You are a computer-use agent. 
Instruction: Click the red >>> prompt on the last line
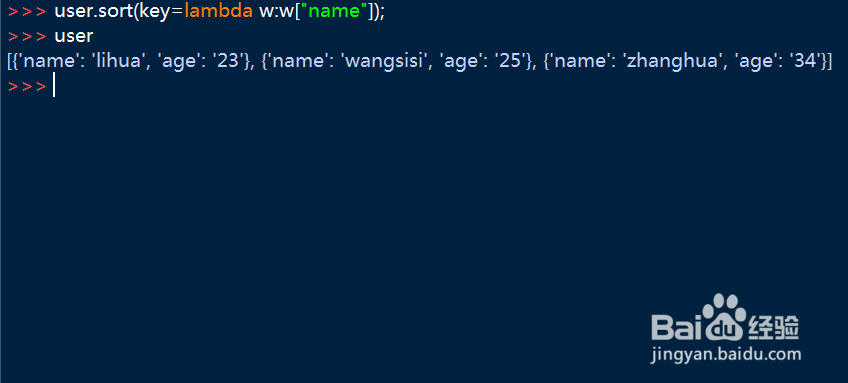click(x=27, y=87)
